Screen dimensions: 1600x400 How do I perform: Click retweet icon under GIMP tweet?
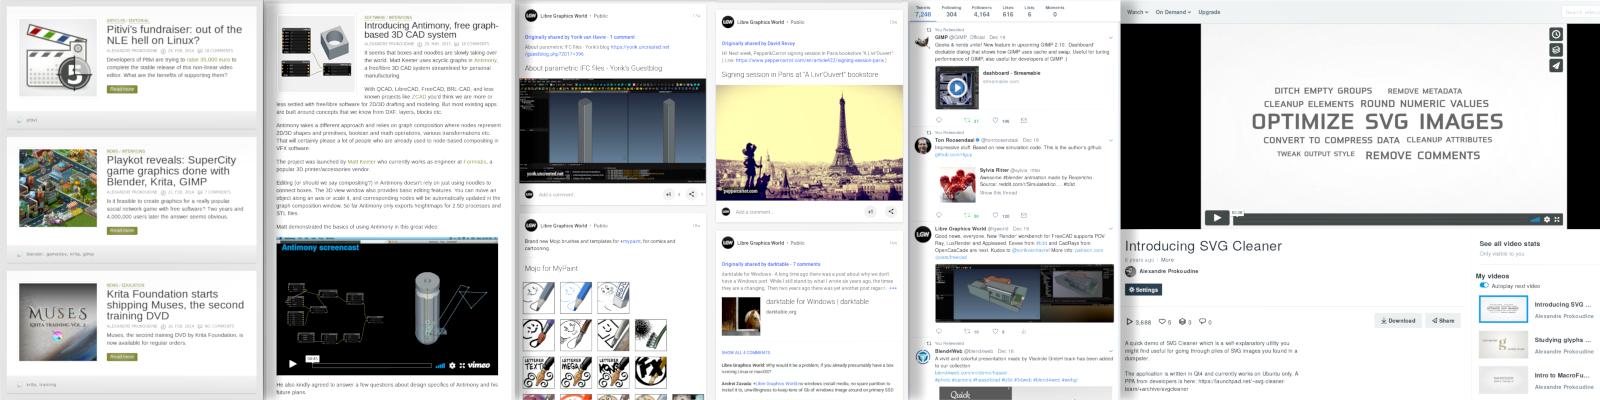968,121
